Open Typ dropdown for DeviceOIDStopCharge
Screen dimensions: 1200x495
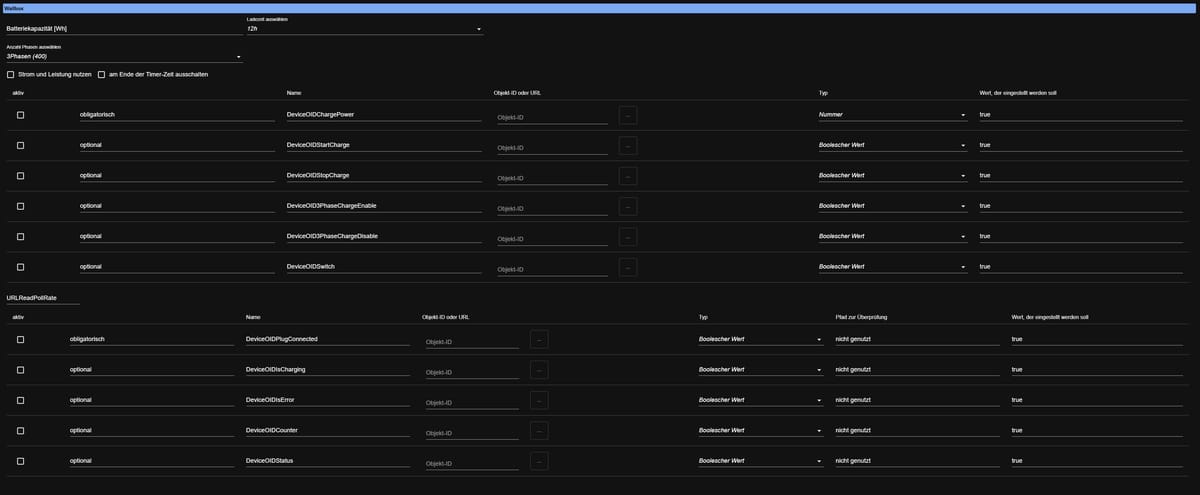click(892, 176)
